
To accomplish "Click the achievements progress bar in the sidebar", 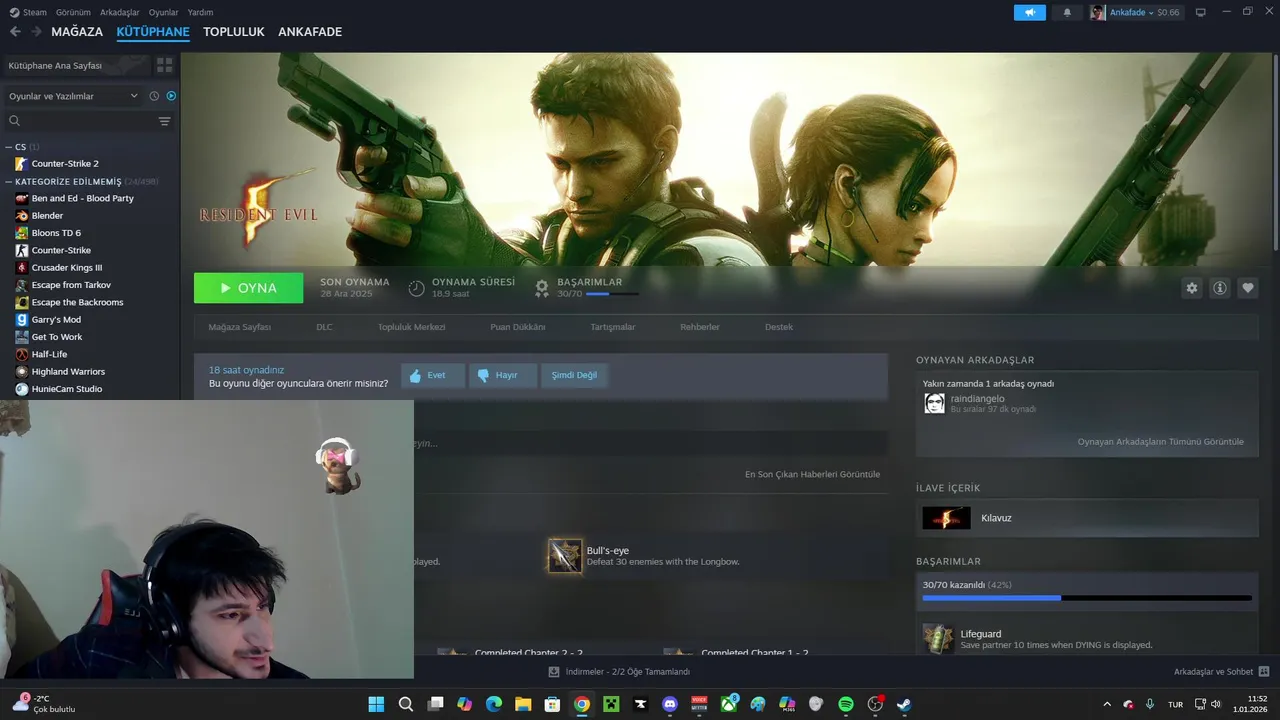I will coord(1087,598).
